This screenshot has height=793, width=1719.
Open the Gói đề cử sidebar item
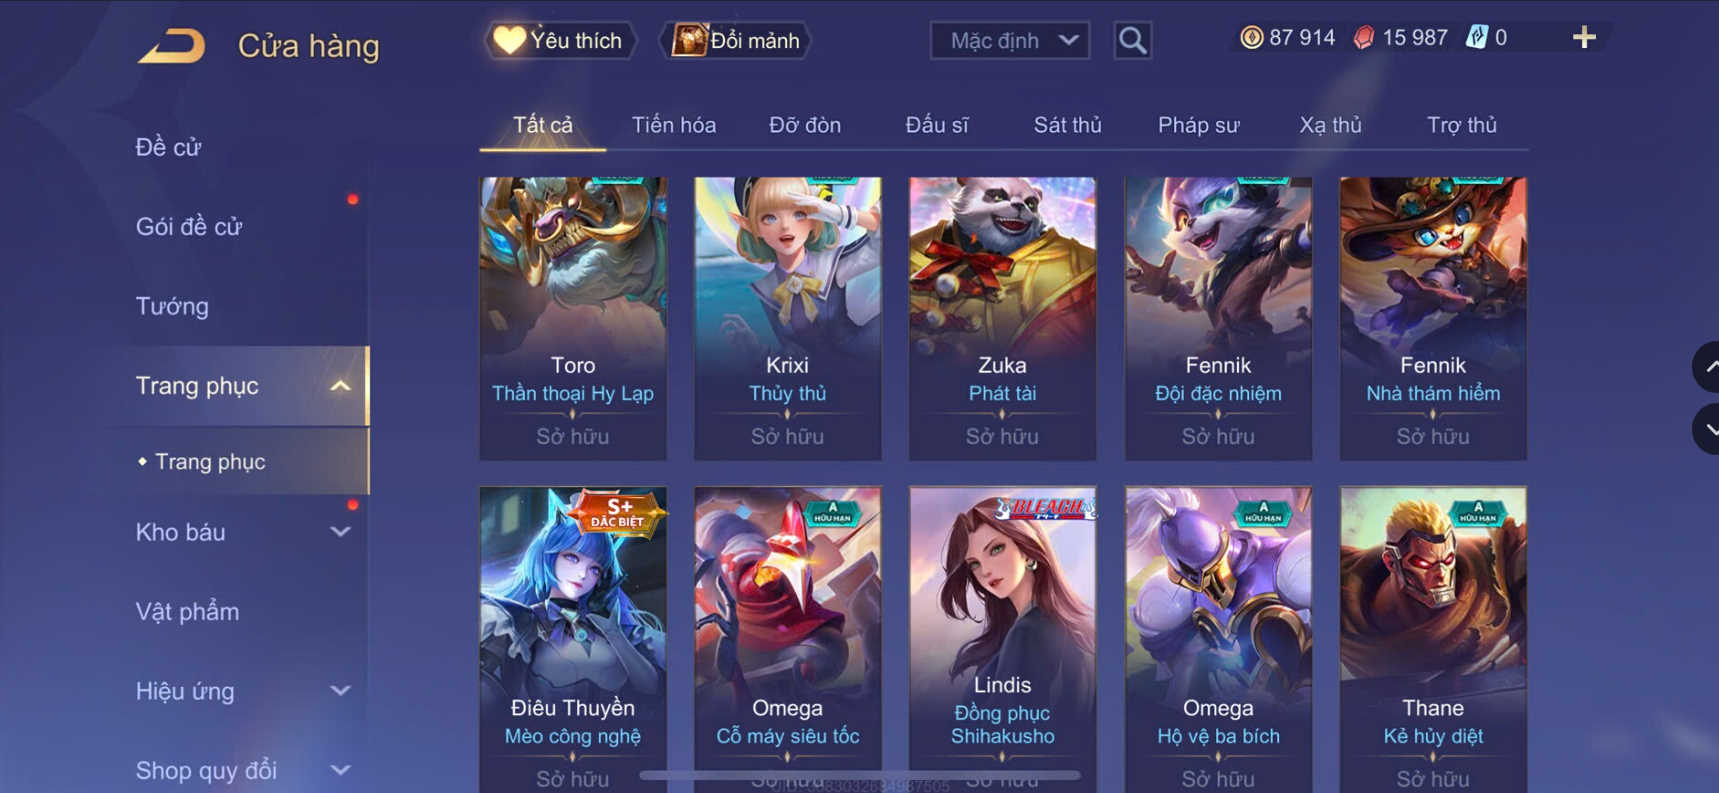[x=188, y=227]
